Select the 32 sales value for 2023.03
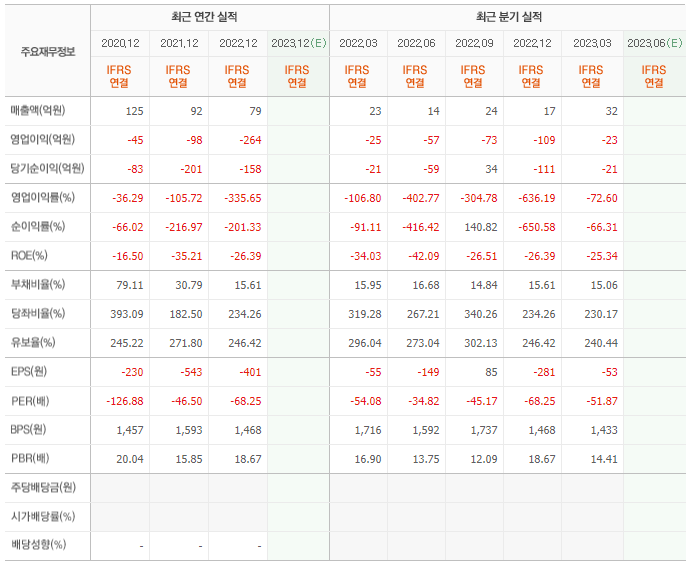The width and height of the screenshot is (690, 565). [612, 111]
